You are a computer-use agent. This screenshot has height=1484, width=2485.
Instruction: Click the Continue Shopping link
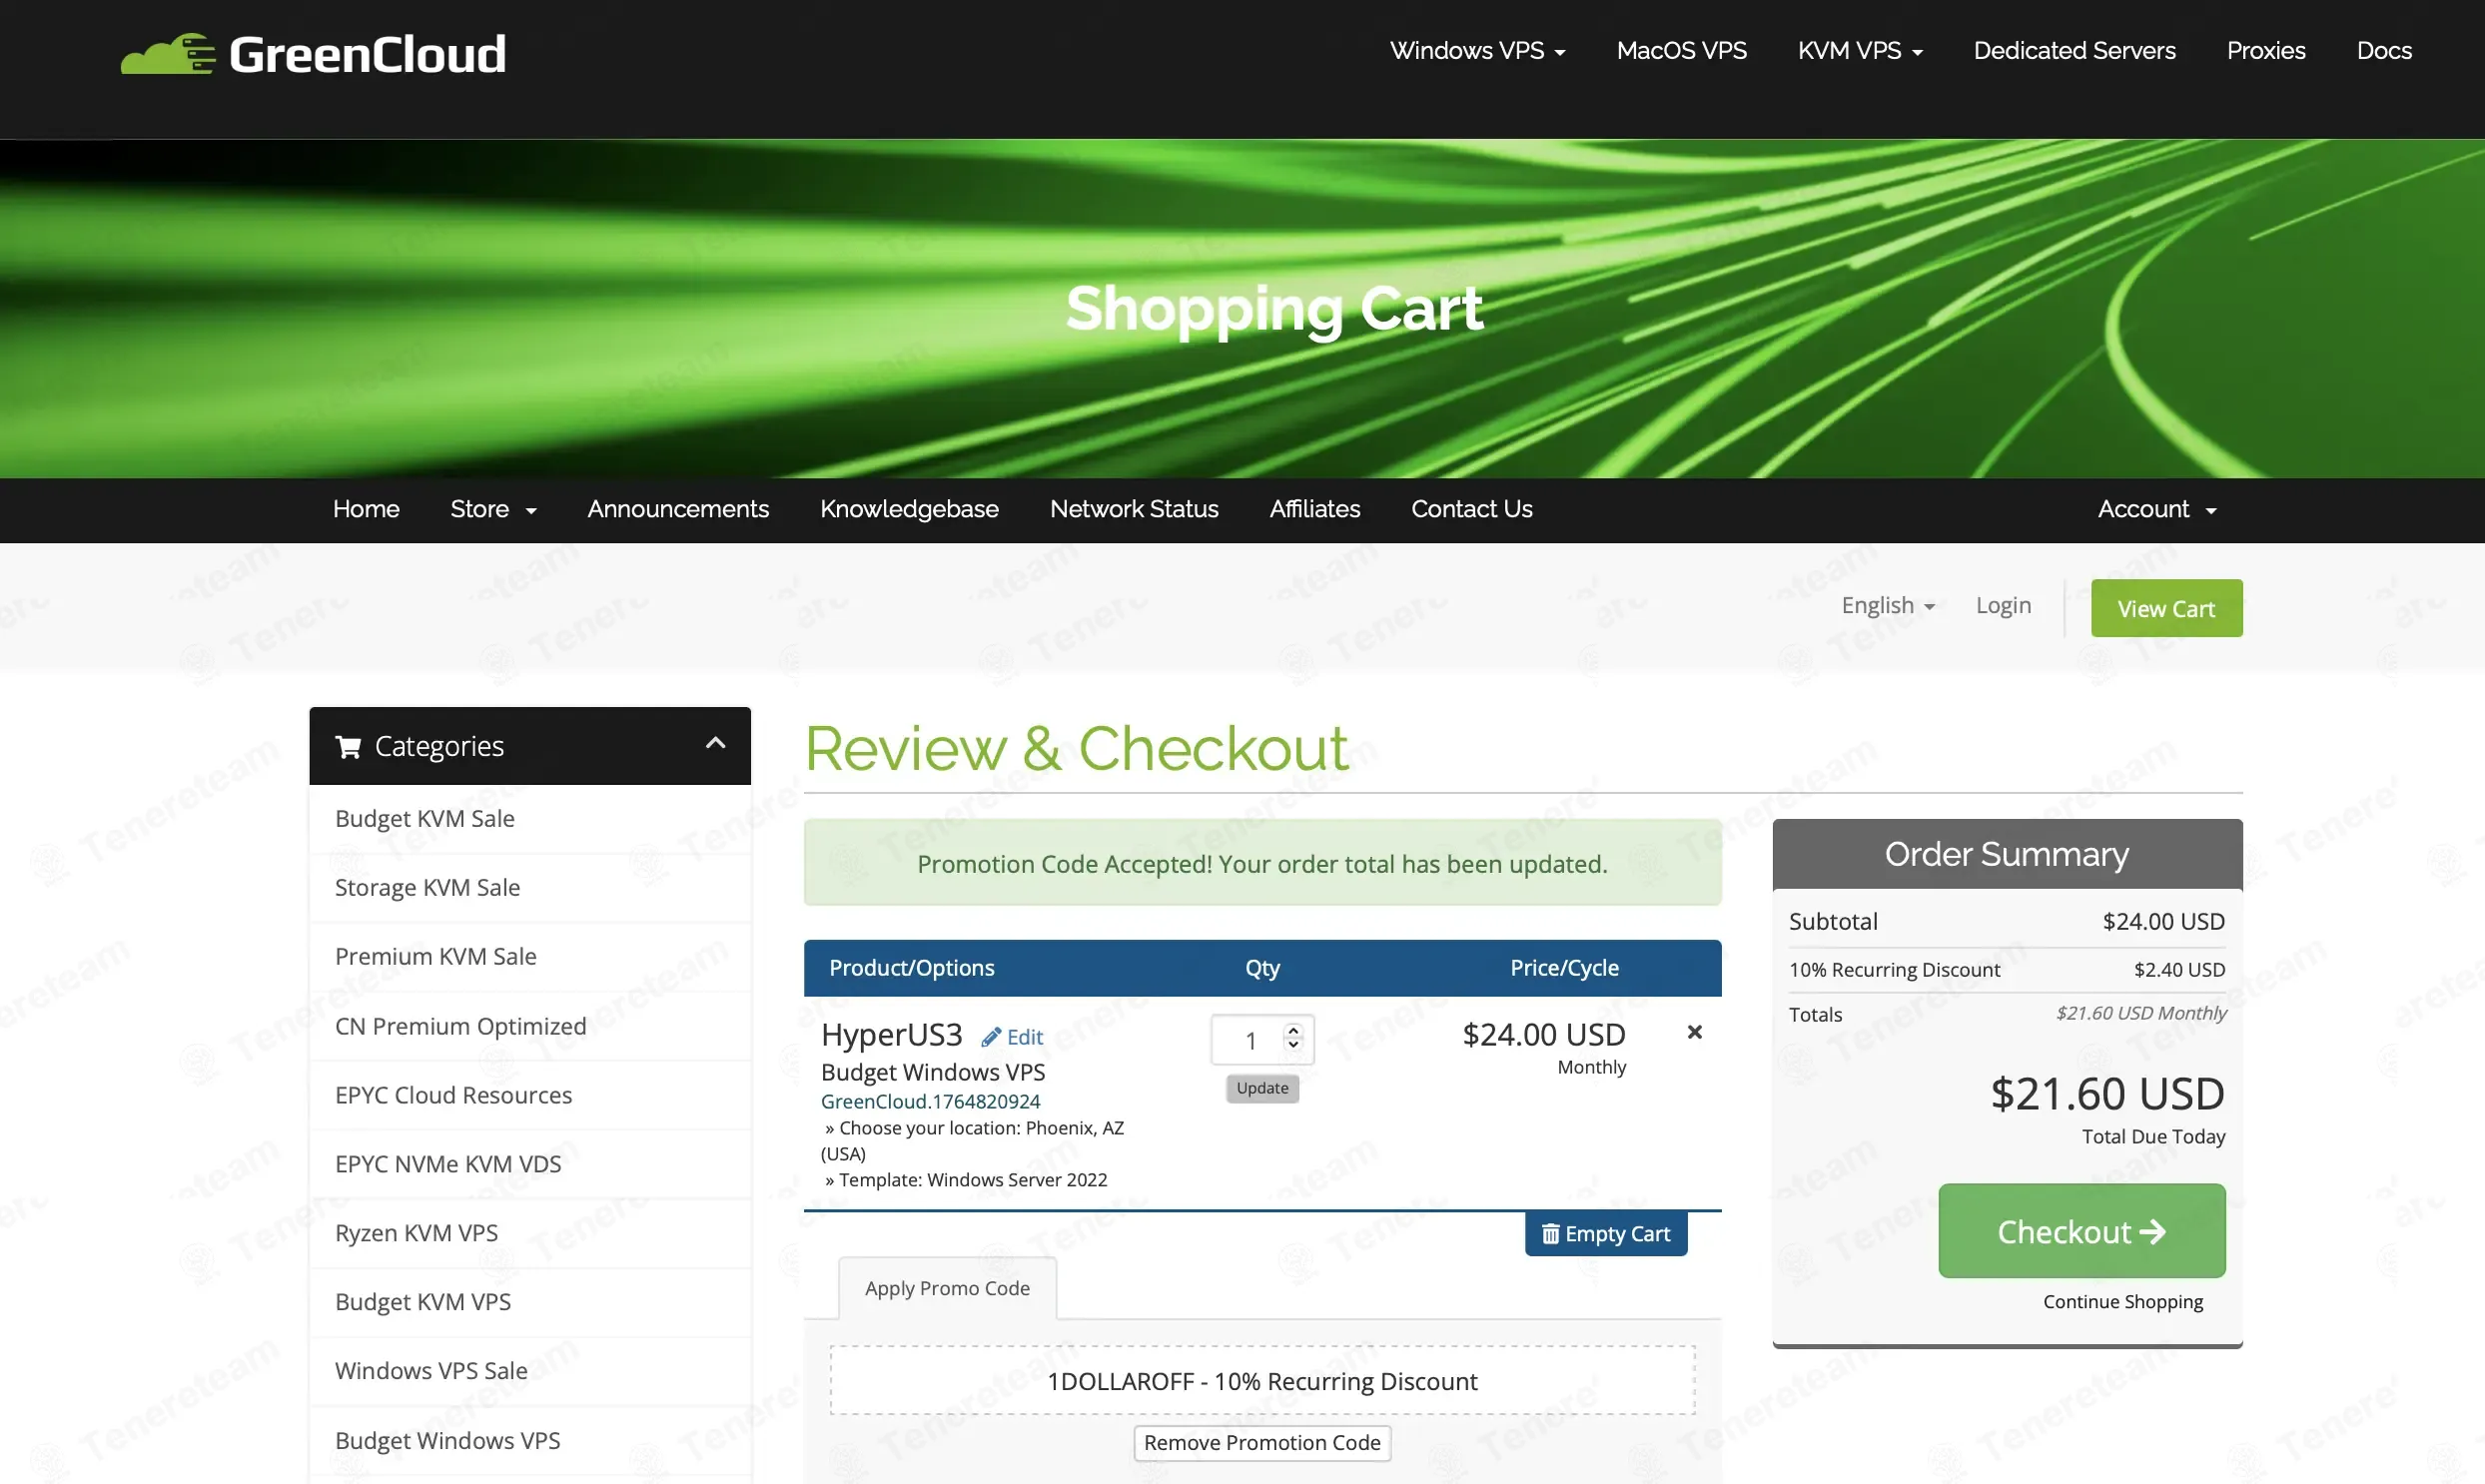[x=2123, y=1301]
